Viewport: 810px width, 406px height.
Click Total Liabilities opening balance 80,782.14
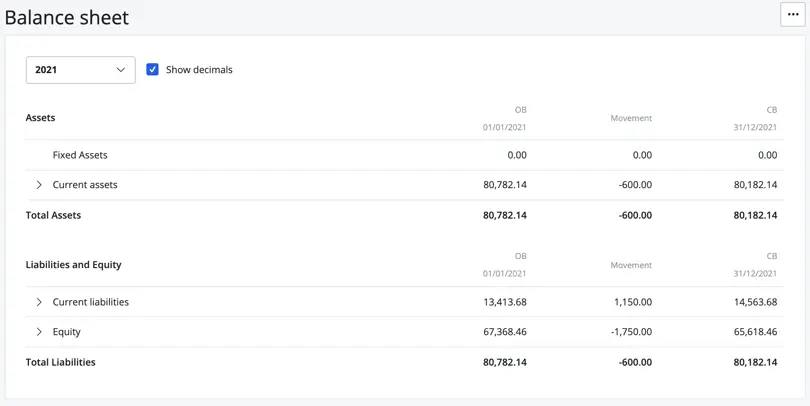click(x=505, y=363)
